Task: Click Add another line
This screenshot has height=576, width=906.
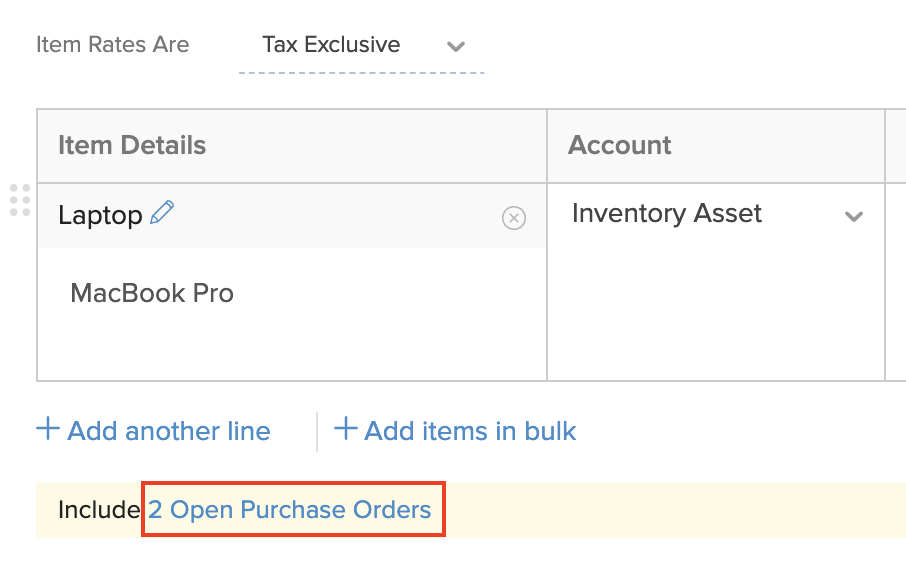Action: (167, 430)
